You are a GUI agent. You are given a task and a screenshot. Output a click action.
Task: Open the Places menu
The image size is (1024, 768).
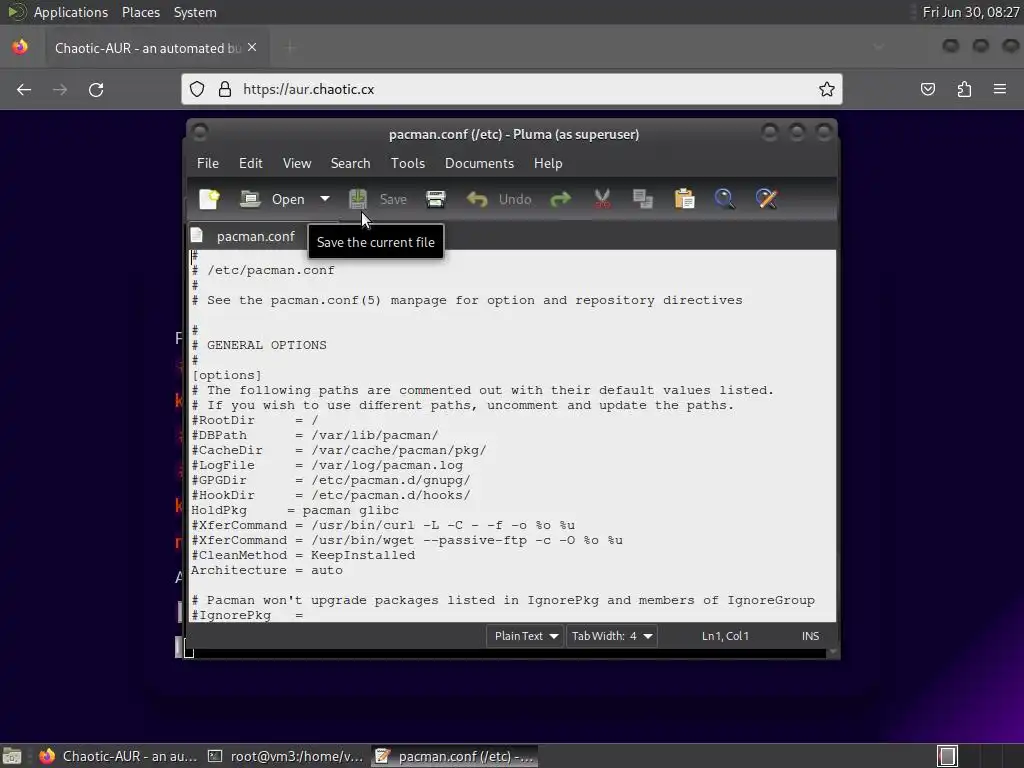[x=140, y=12]
